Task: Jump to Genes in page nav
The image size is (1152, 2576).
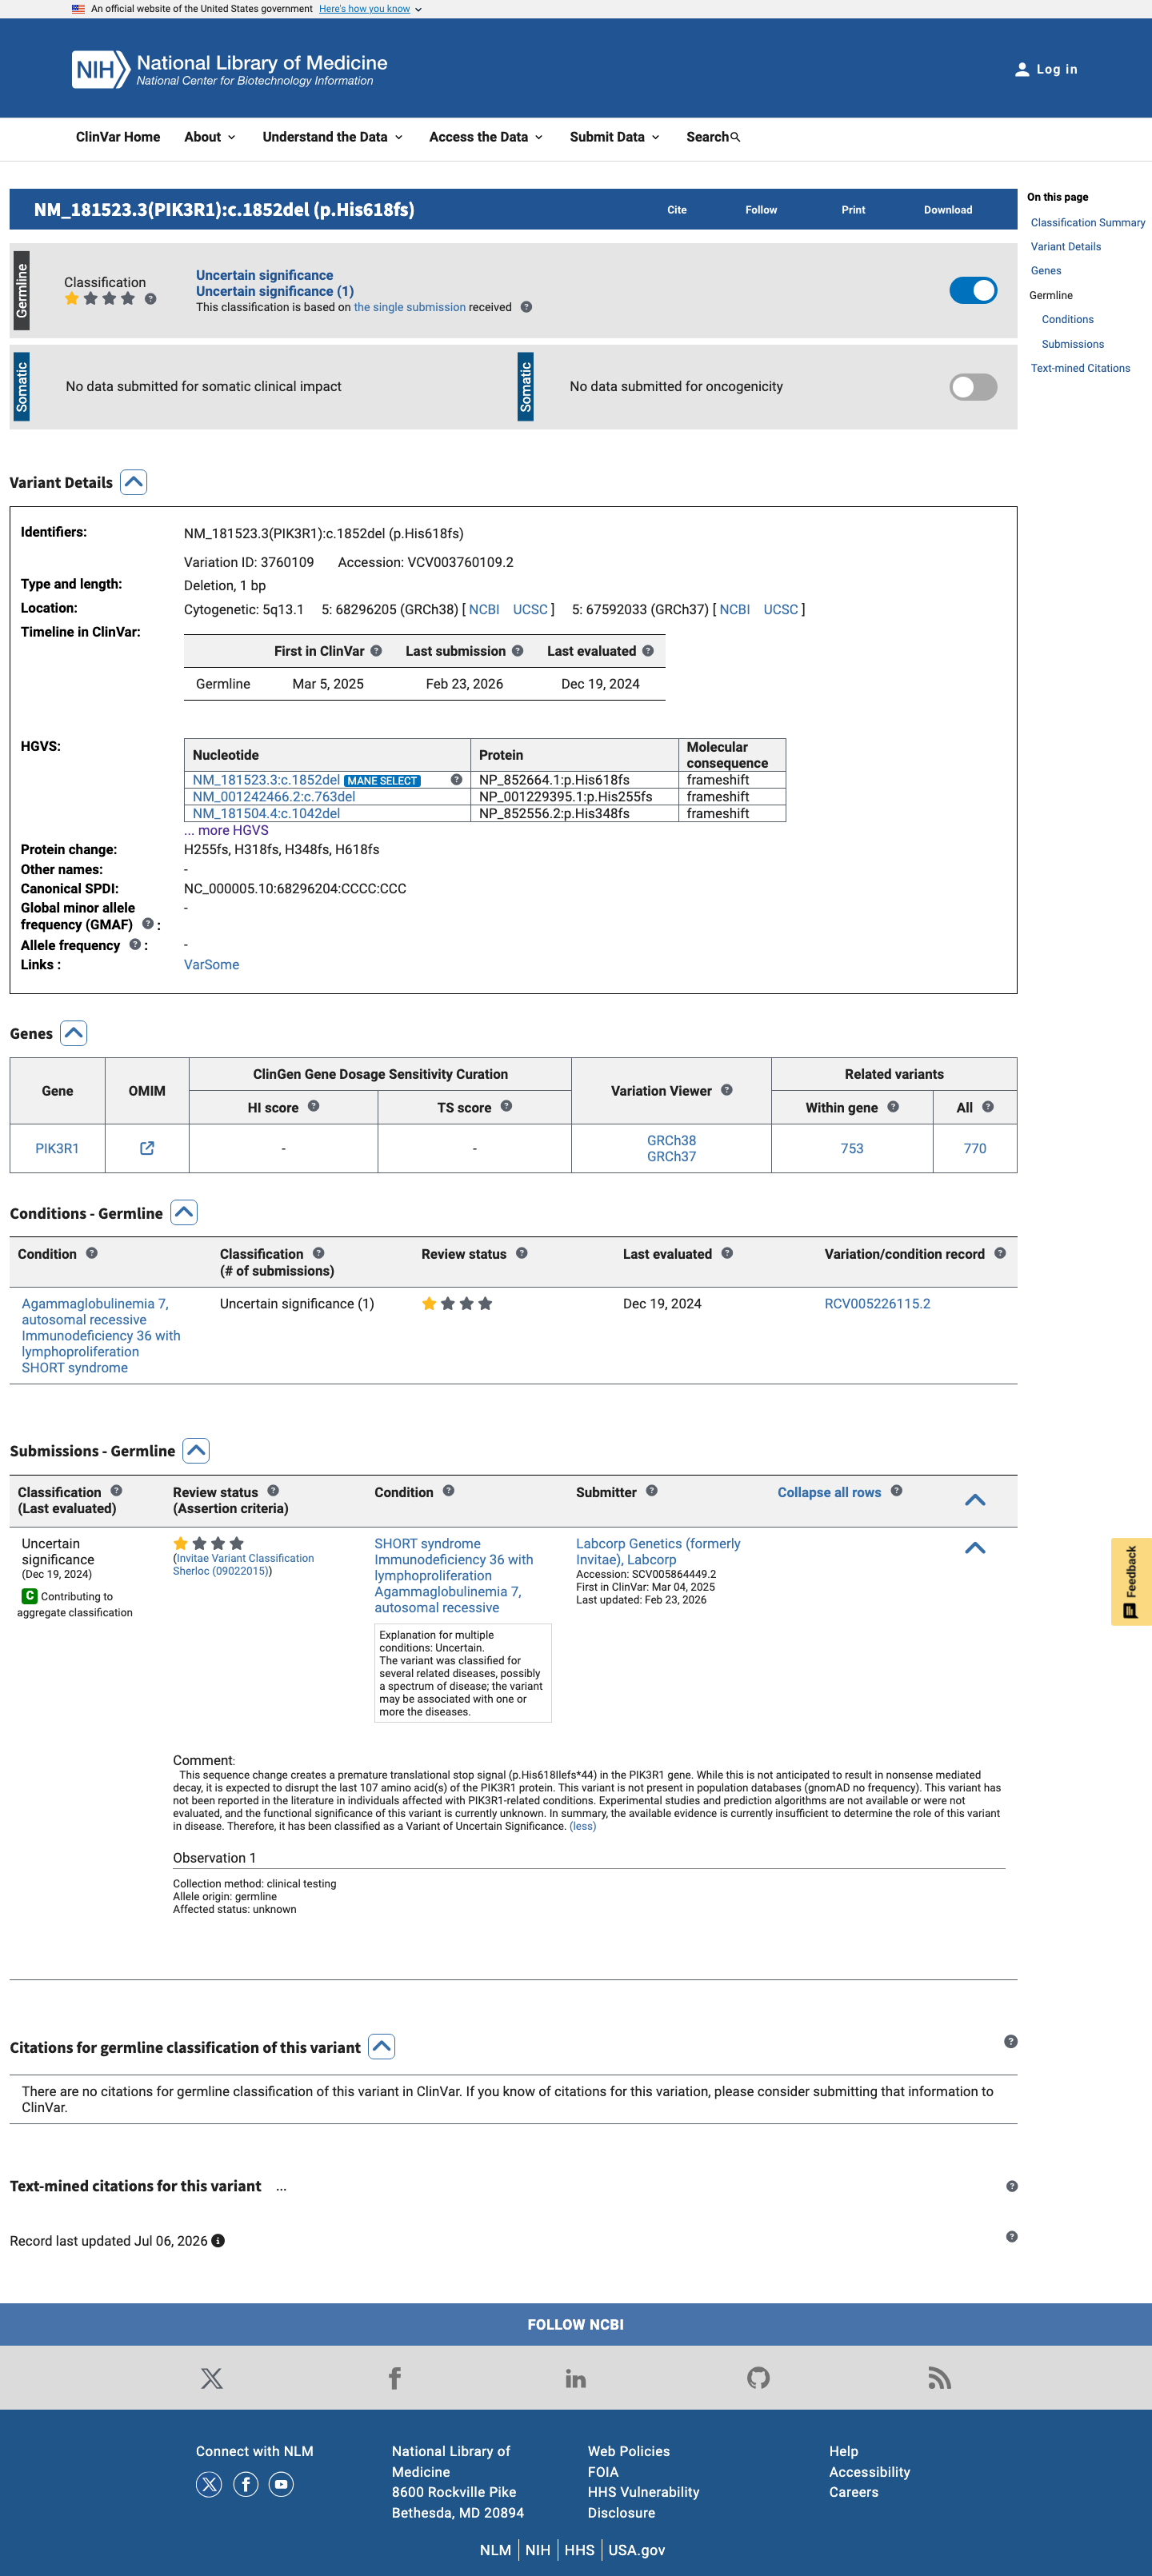Action: 1045,271
